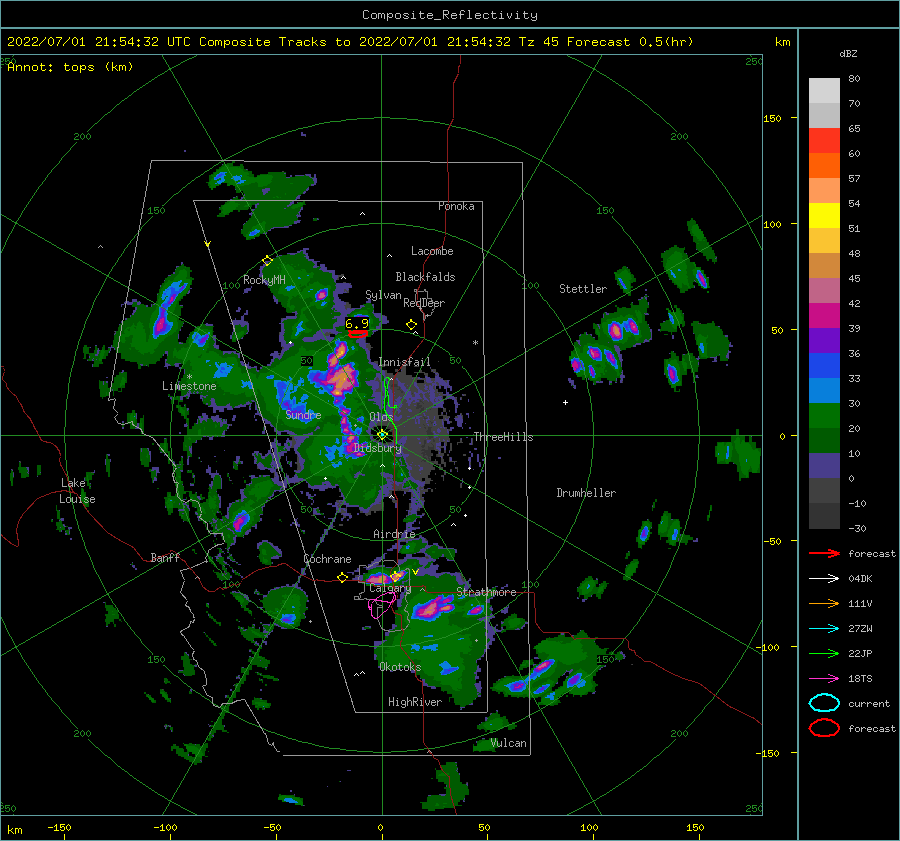Click the Didsbury town label
The height and width of the screenshot is (841, 900).
click(x=377, y=448)
